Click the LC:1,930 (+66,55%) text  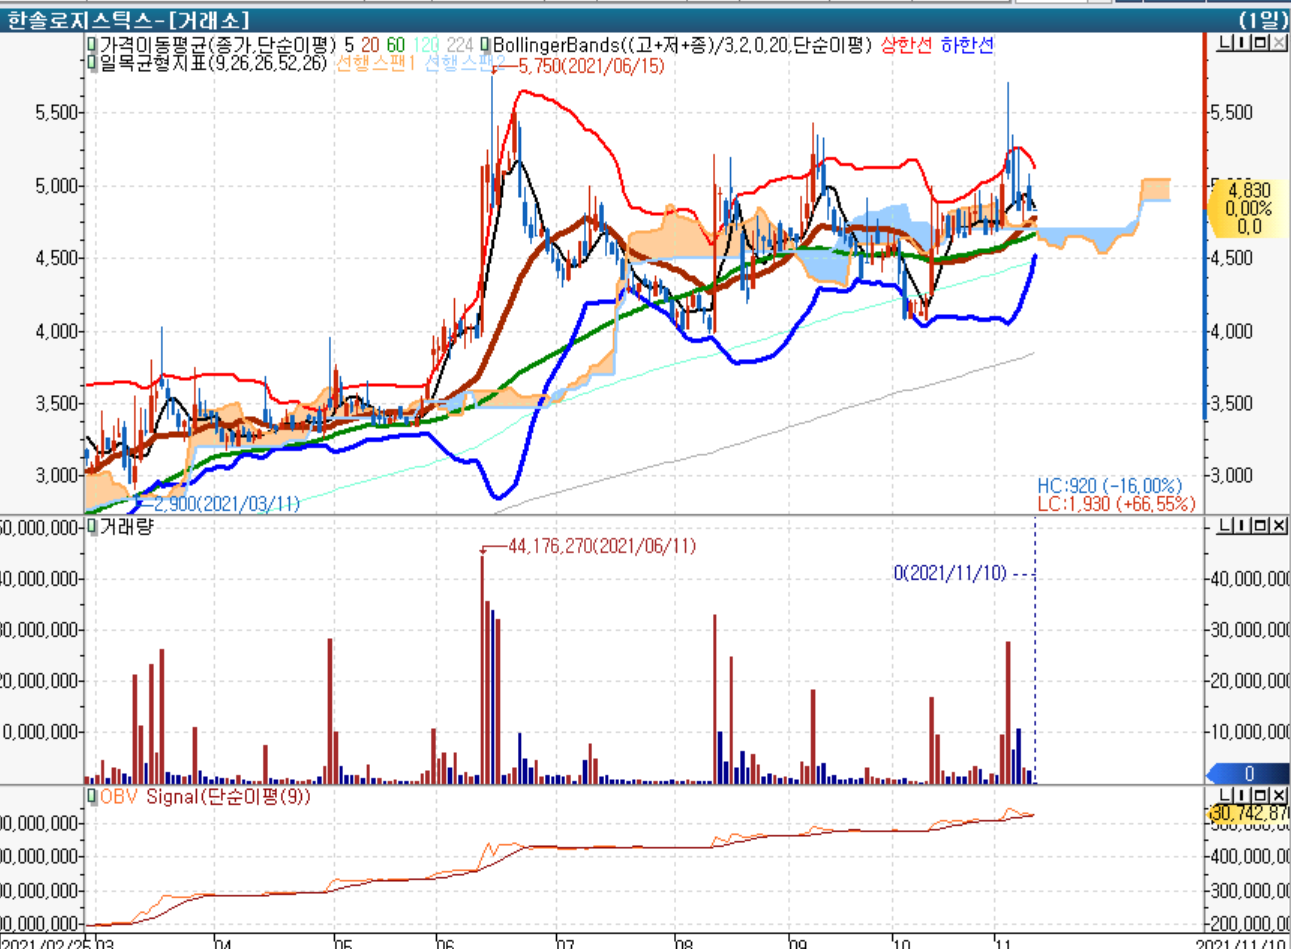pos(1116,504)
